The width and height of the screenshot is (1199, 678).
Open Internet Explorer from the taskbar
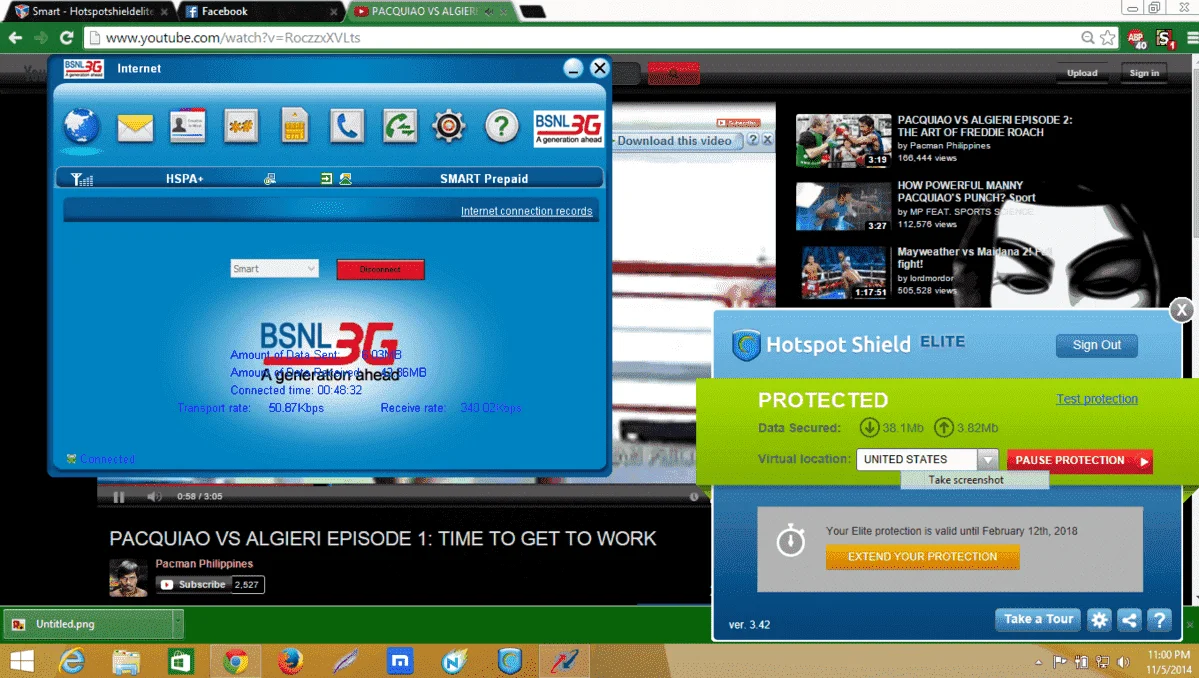(72, 661)
